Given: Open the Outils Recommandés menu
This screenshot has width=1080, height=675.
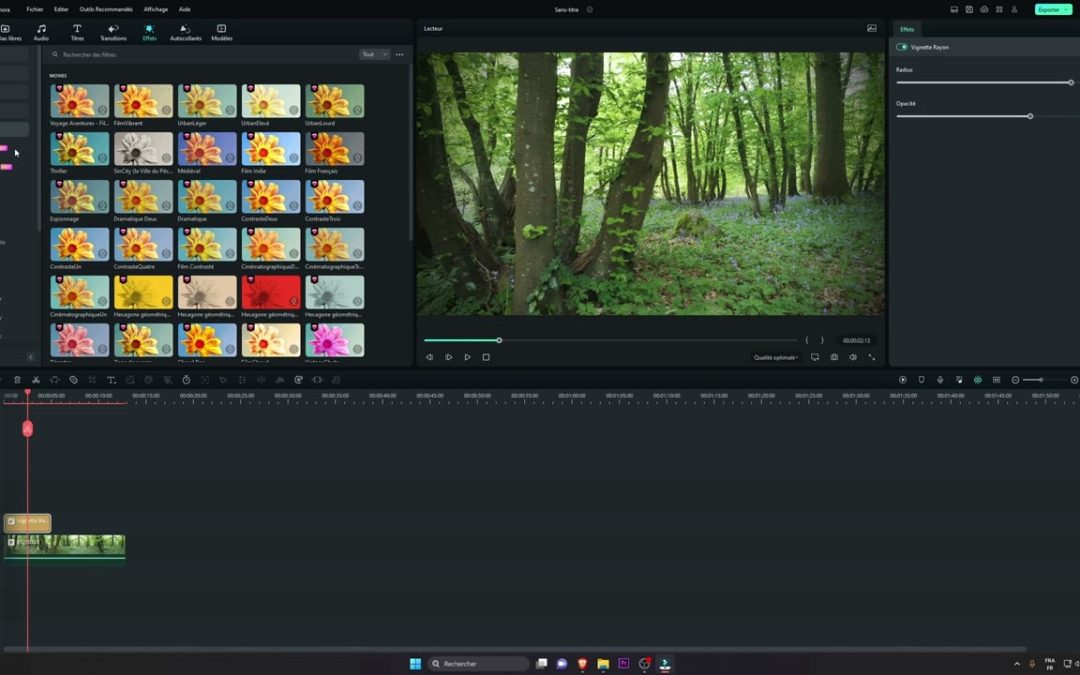Looking at the screenshot, I should click(106, 10).
